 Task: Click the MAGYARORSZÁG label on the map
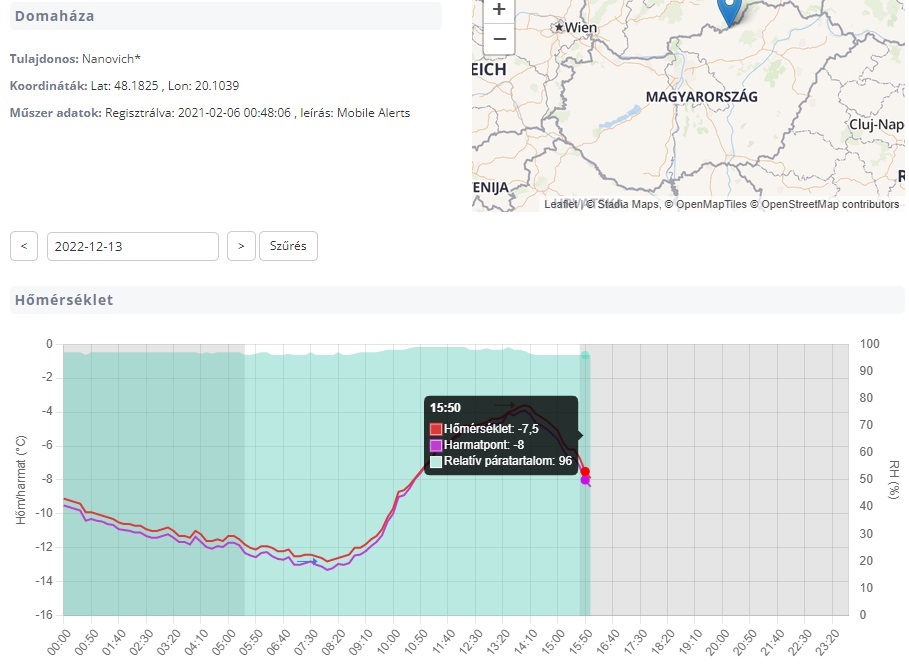(x=701, y=97)
